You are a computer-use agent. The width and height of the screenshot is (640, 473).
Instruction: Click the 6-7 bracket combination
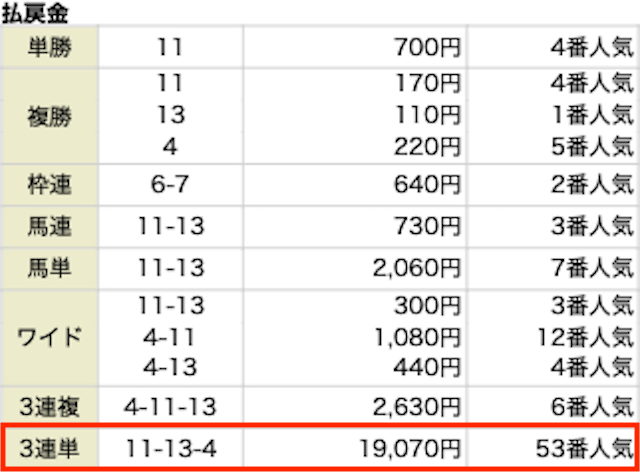tap(170, 184)
